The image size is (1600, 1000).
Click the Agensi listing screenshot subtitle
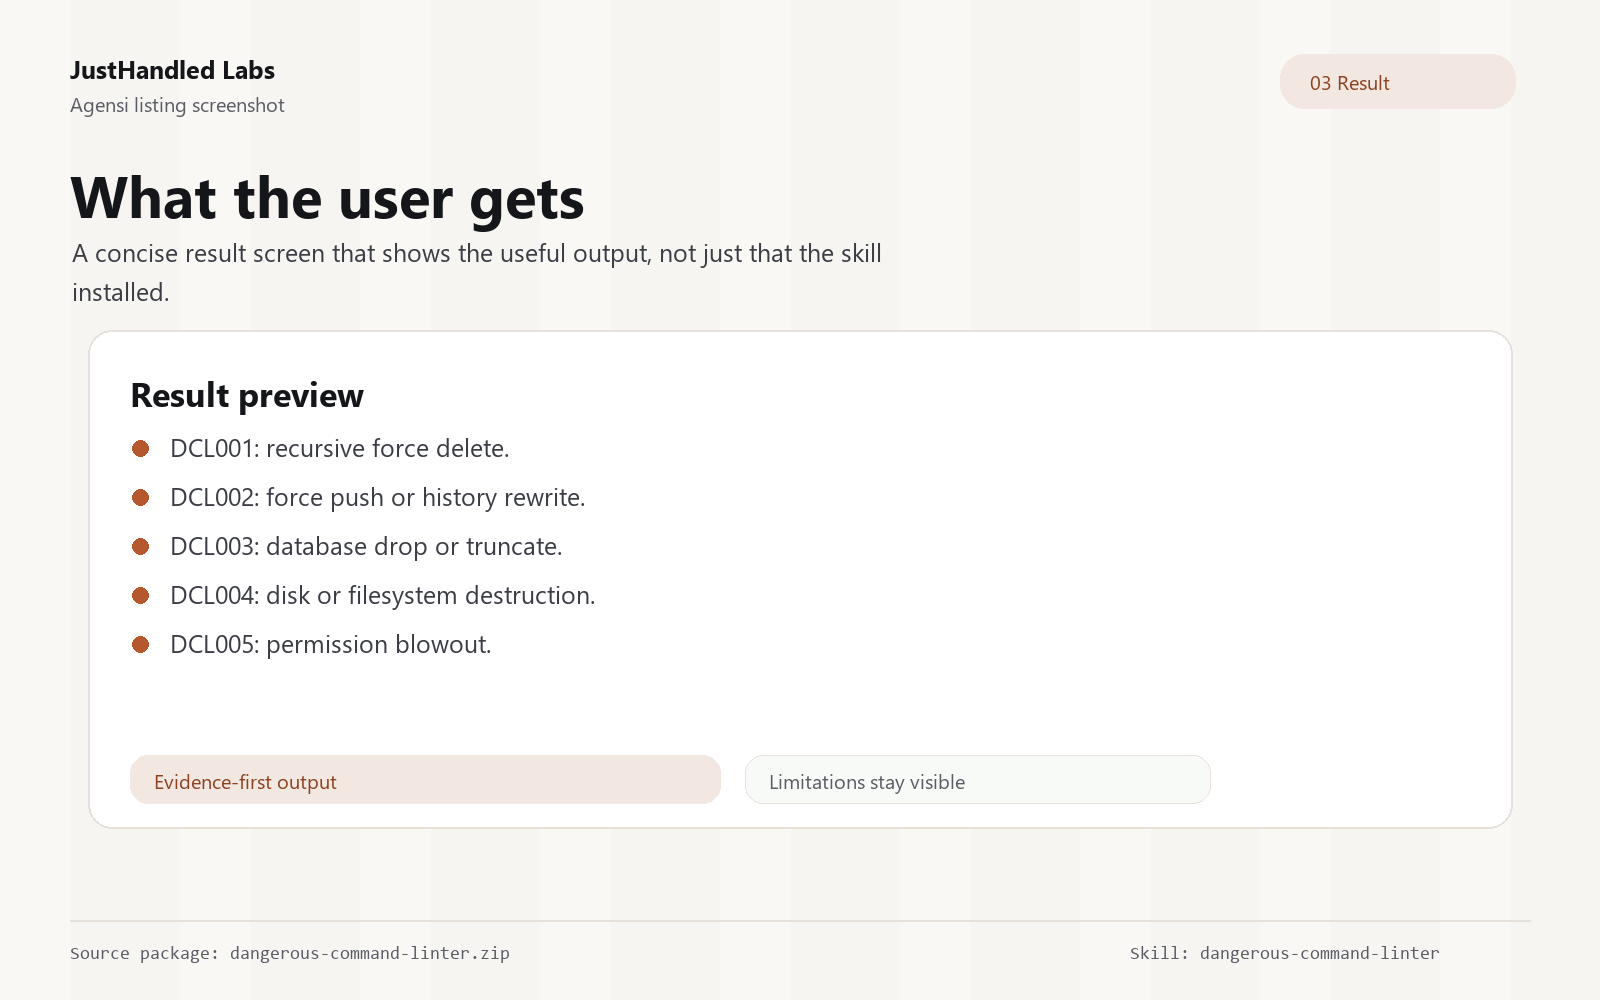point(177,105)
